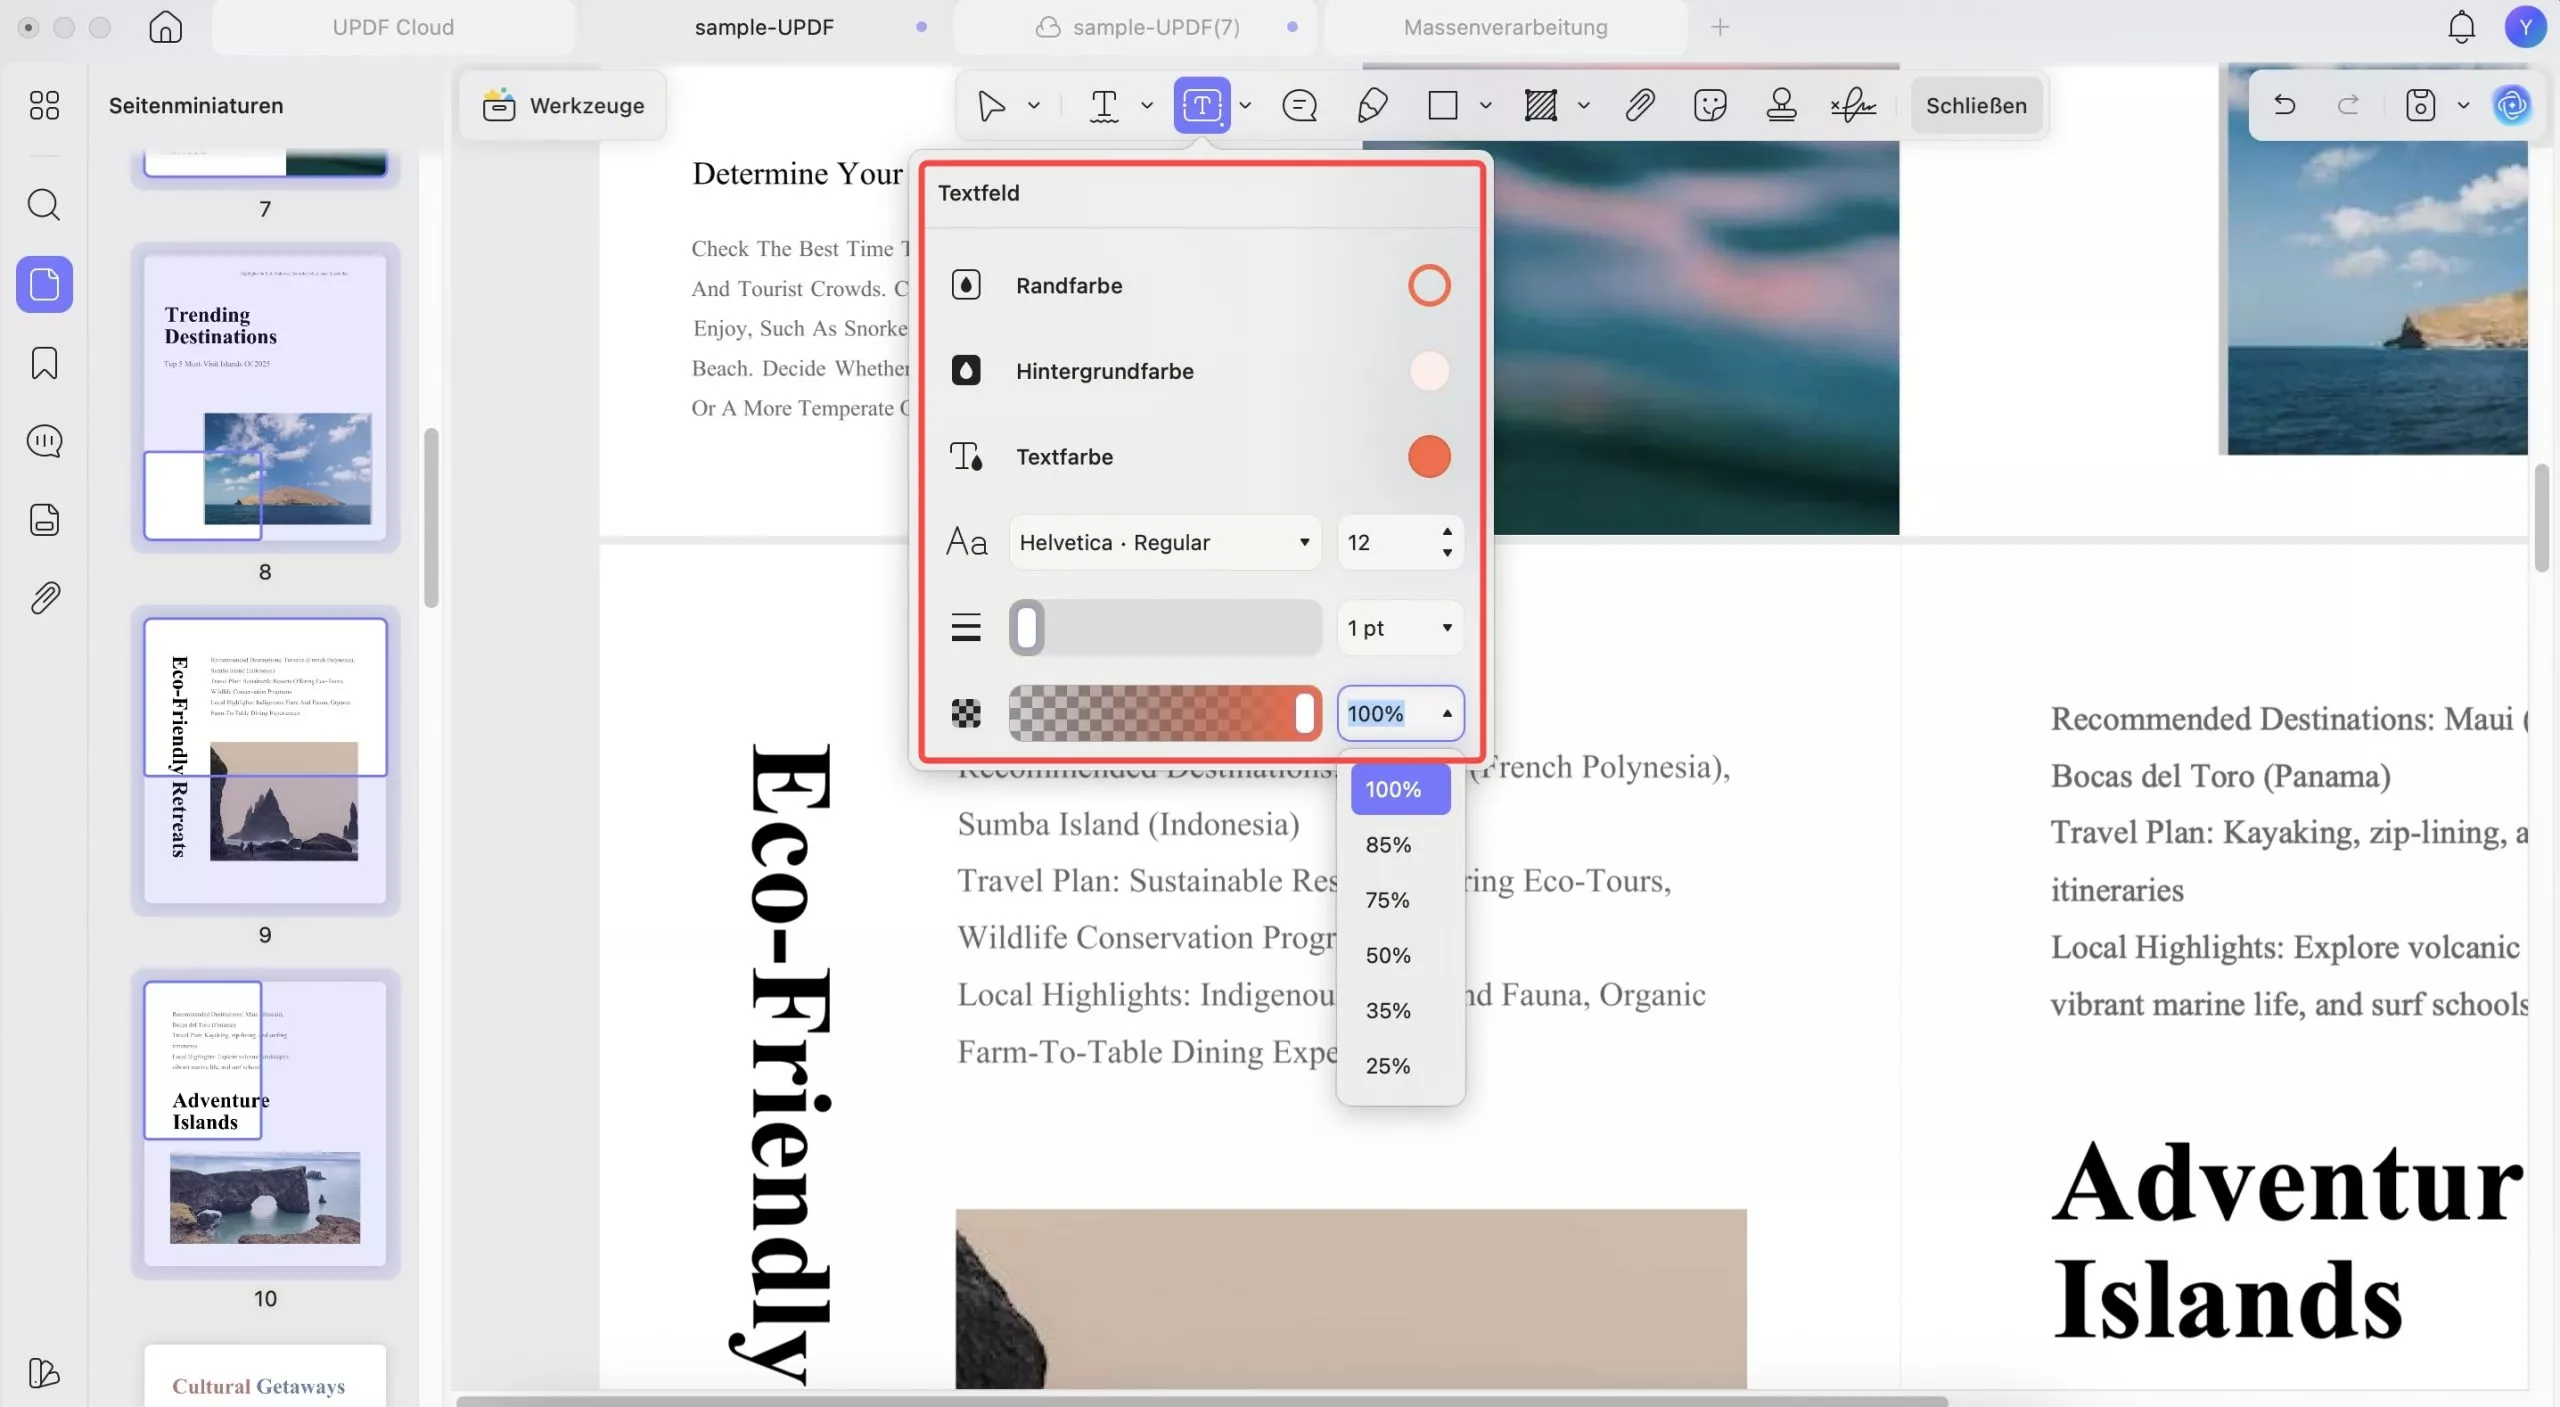The image size is (2560, 1407).
Task: Choose 100% opacity from the list
Action: [x=1400, y=789]
